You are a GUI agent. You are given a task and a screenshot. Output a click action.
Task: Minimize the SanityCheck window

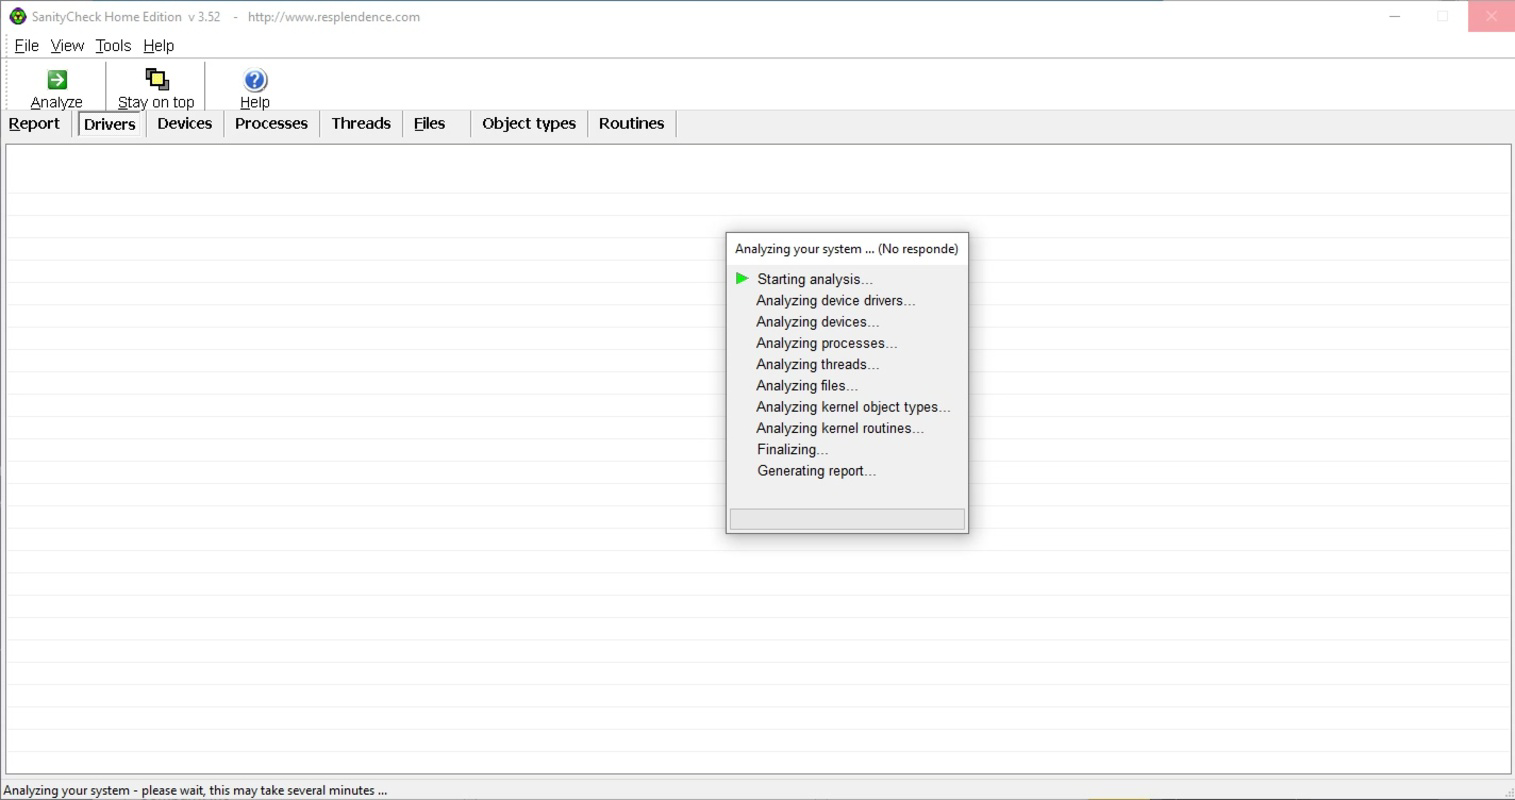click(1394, 16)
